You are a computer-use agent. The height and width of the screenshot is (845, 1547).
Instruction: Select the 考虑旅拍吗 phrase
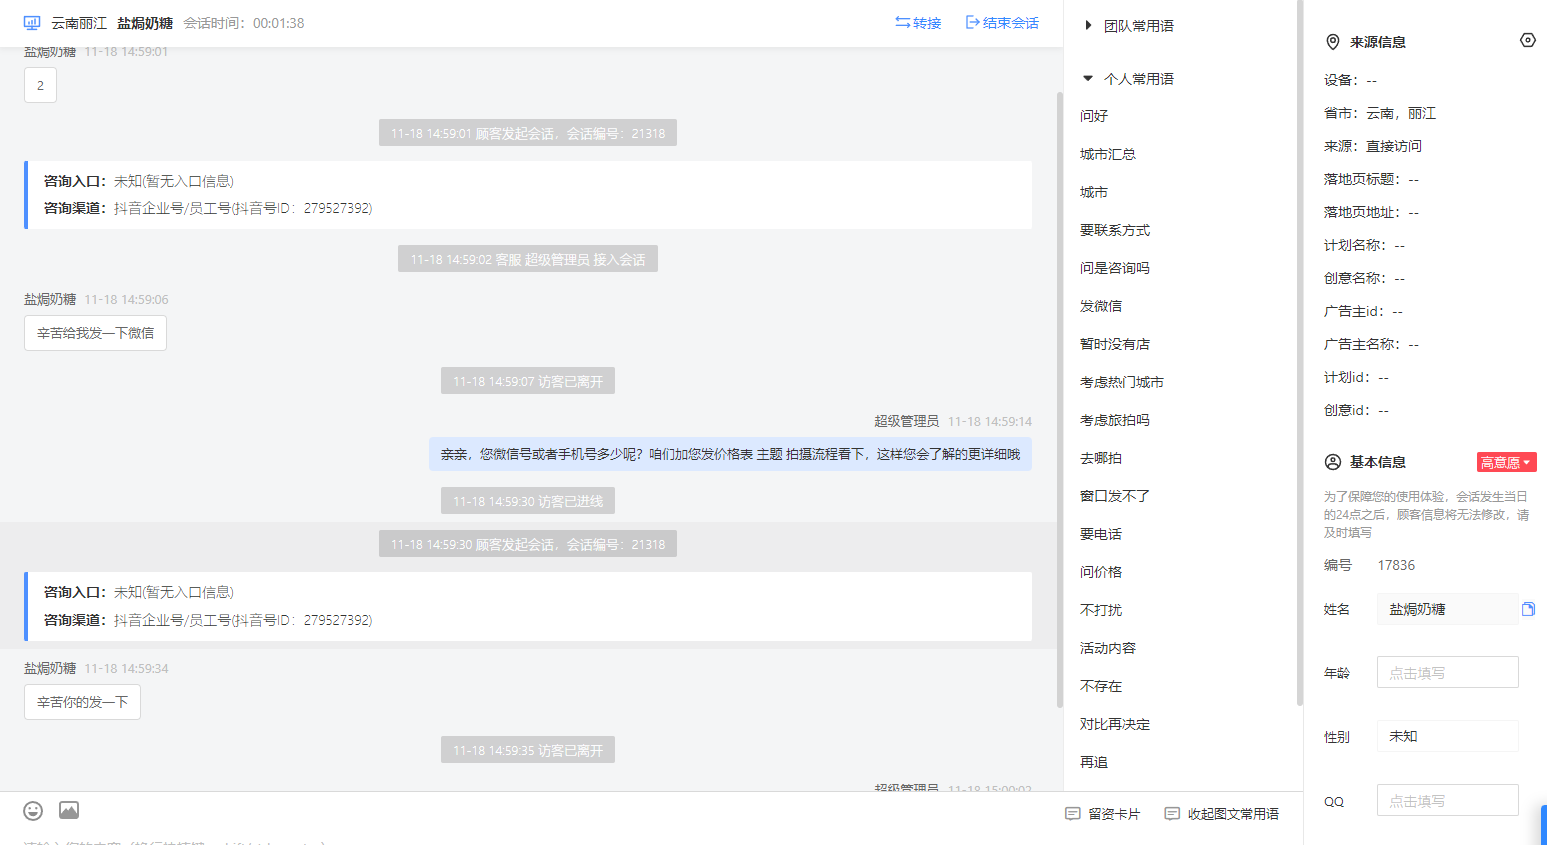(x=1115, y=420)
